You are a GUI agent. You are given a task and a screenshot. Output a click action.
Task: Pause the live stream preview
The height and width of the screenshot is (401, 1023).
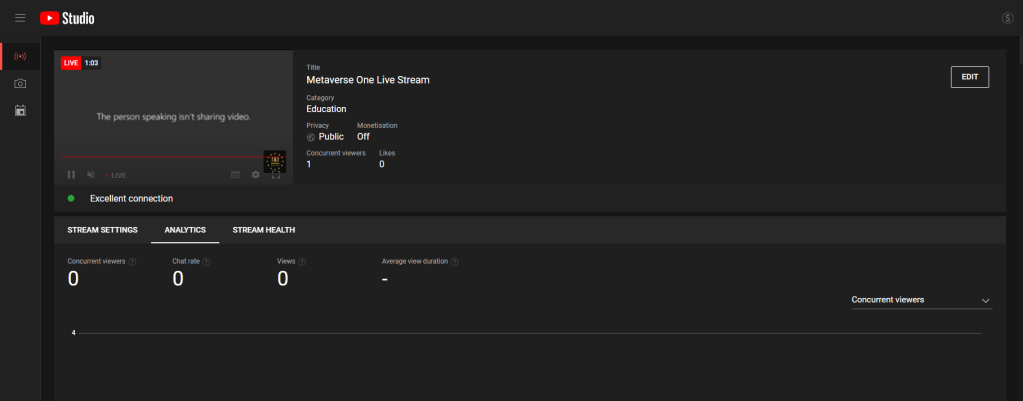pos(71,174)
